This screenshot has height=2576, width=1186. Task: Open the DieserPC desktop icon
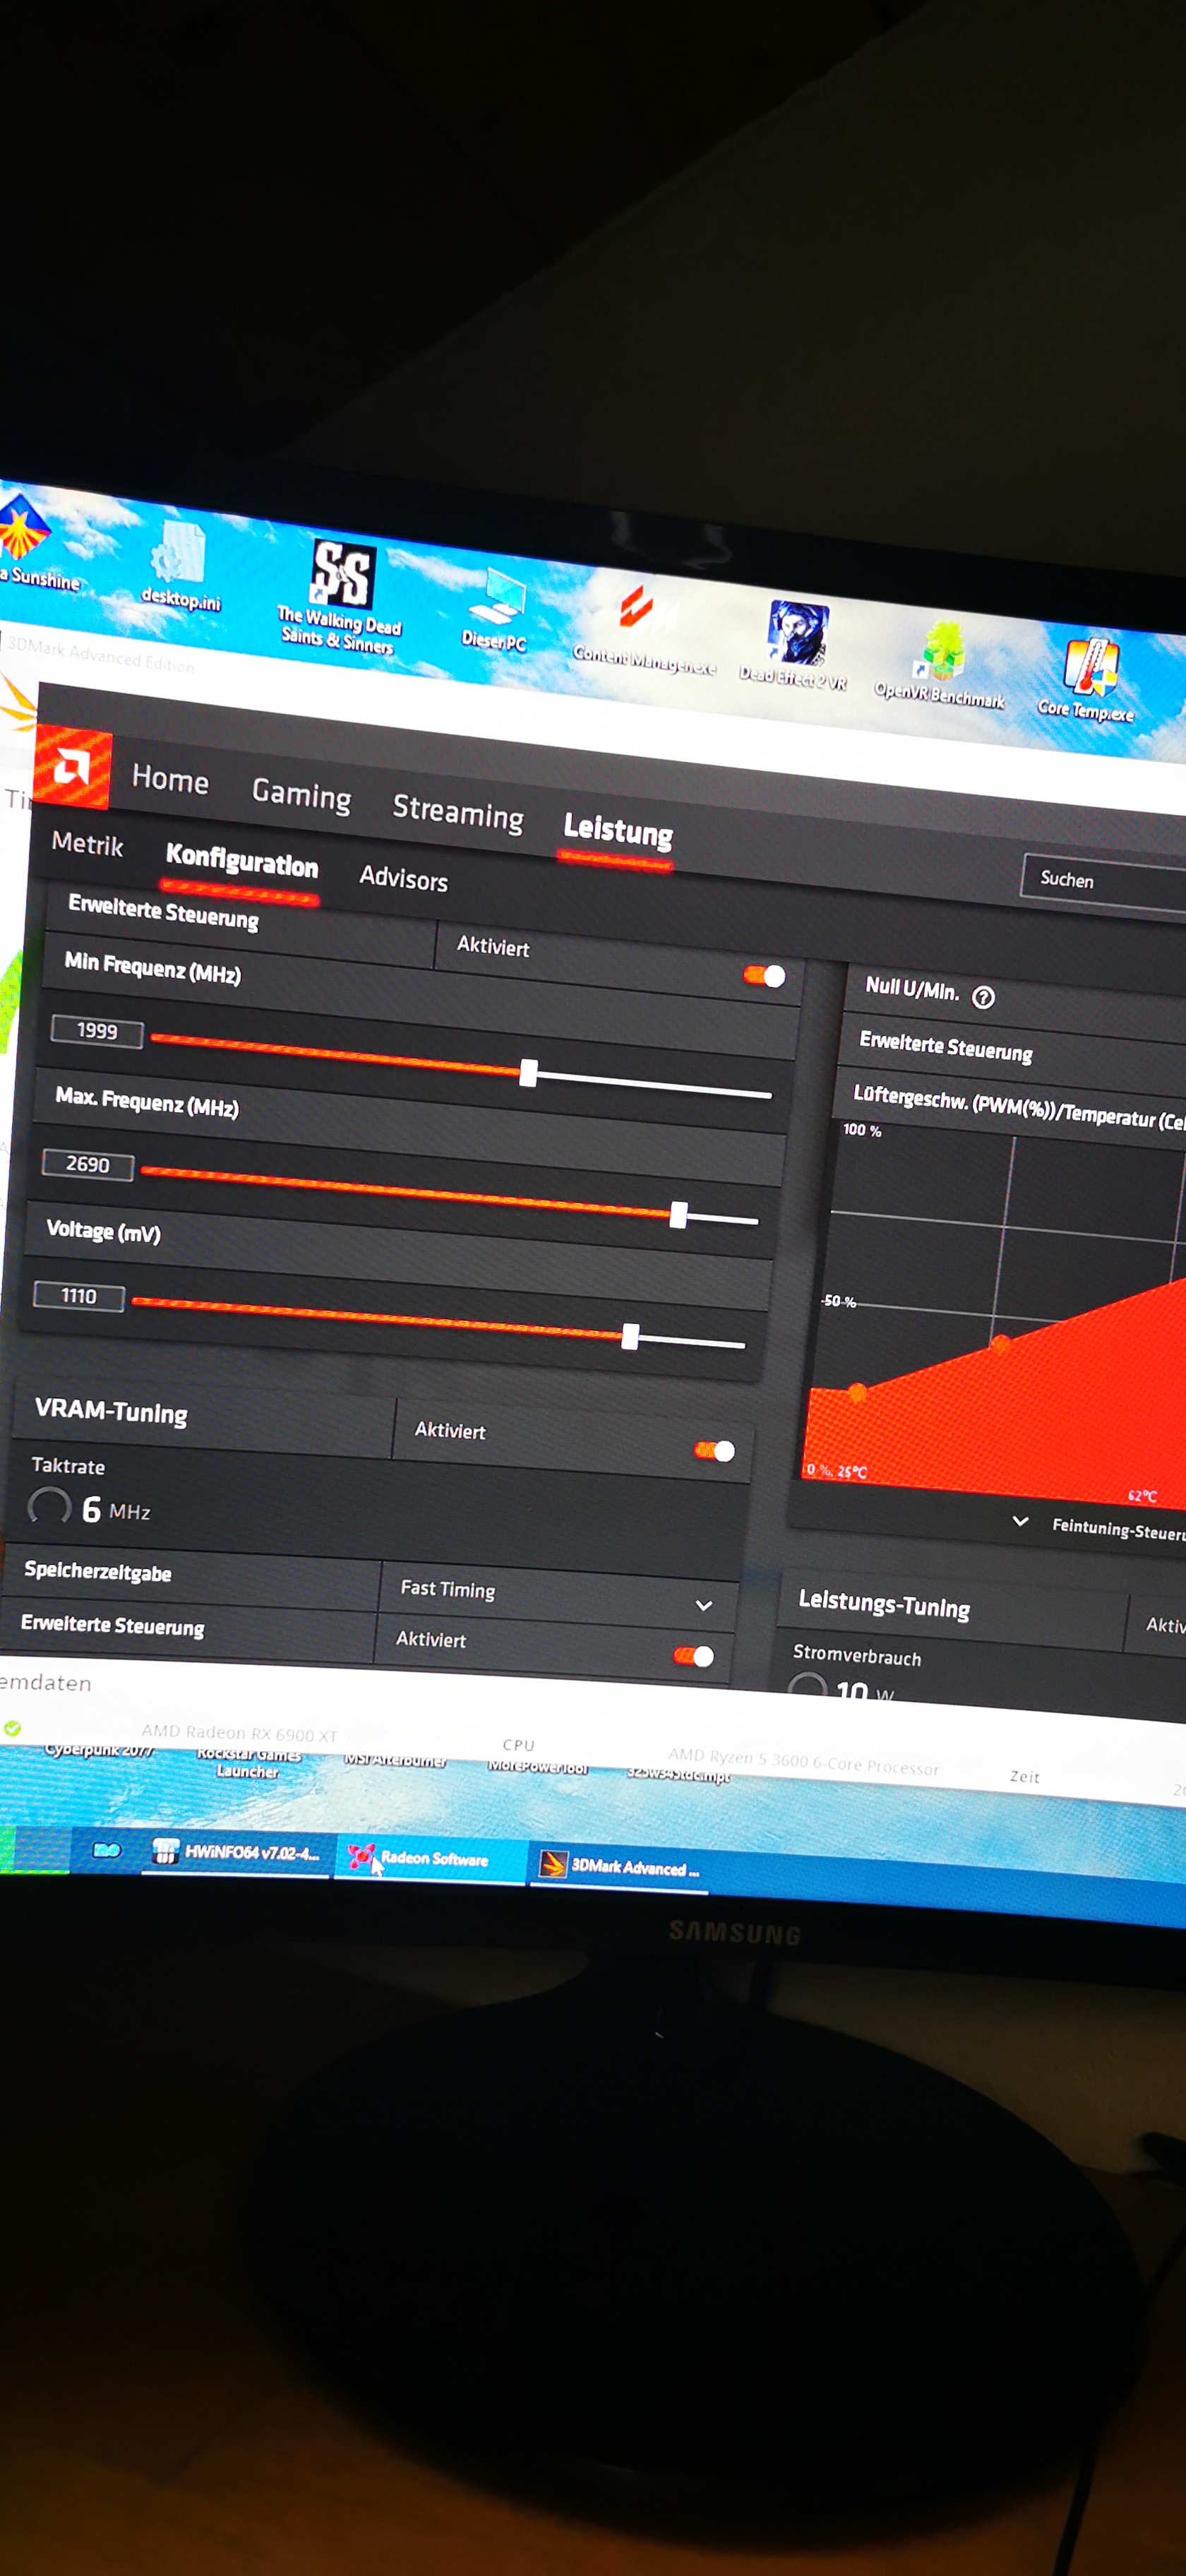point(494,610)
